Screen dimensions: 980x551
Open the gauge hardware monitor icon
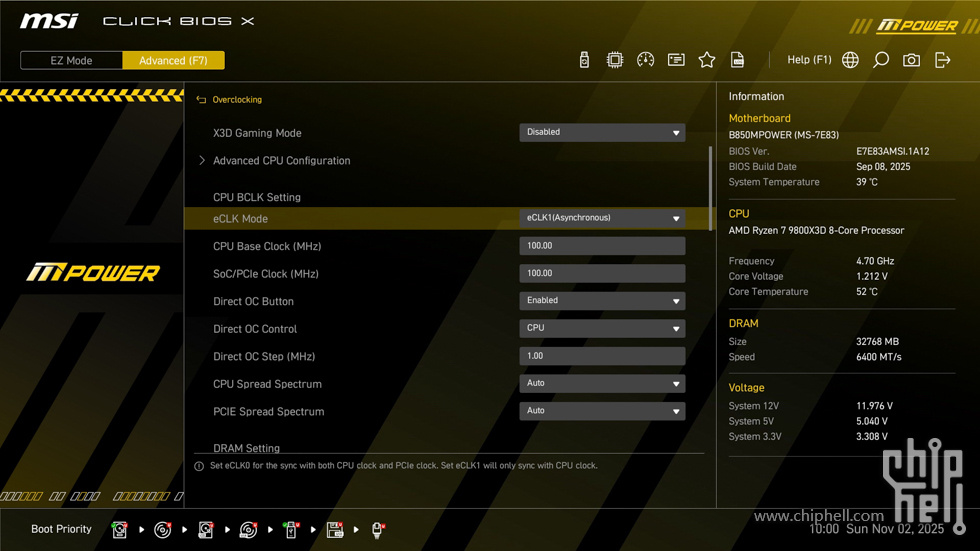pos(646,60)
